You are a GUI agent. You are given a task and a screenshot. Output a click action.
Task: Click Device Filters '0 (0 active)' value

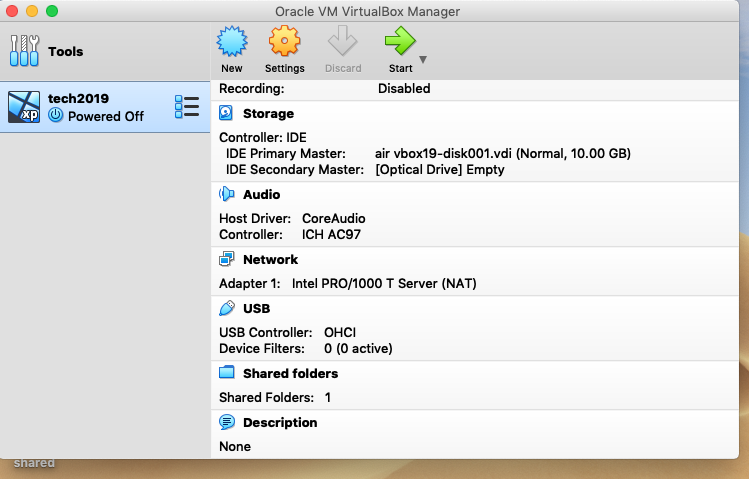[x=358, y=349]
